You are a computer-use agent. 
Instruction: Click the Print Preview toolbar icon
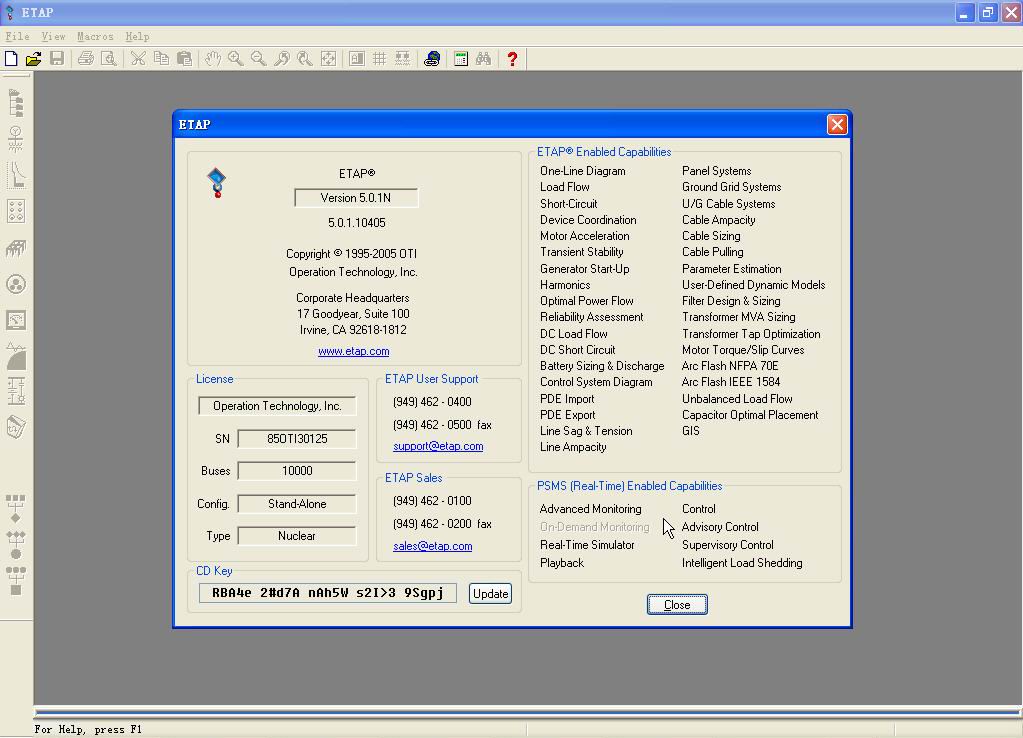(109, 59)
